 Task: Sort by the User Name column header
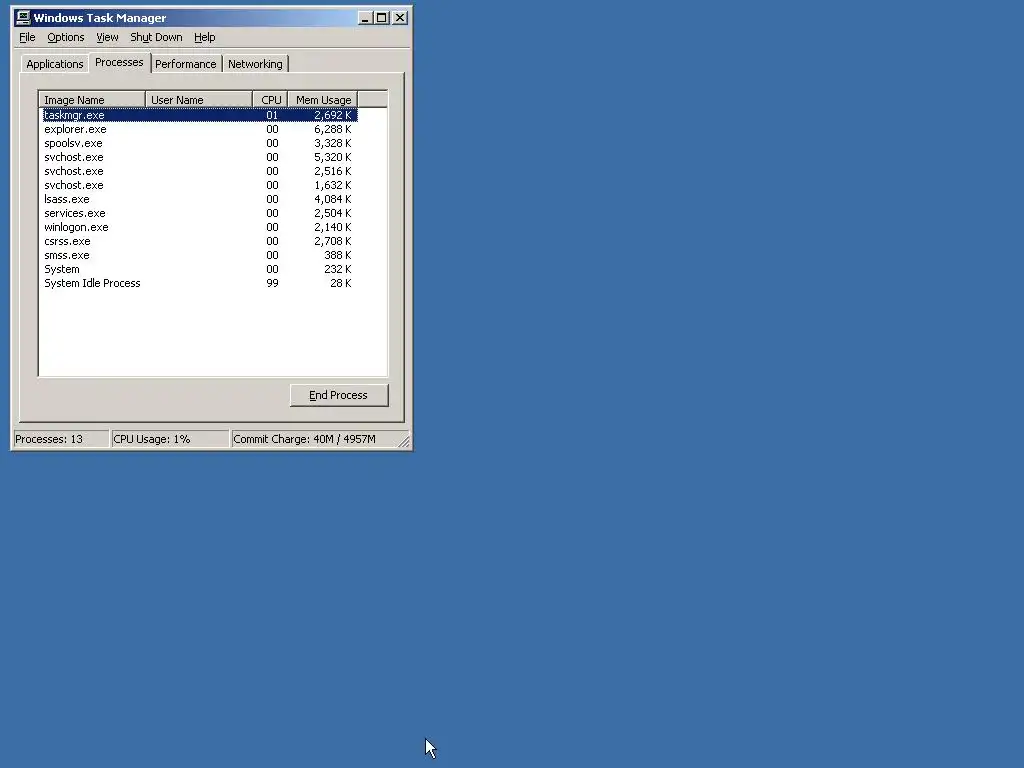(199, 100)
